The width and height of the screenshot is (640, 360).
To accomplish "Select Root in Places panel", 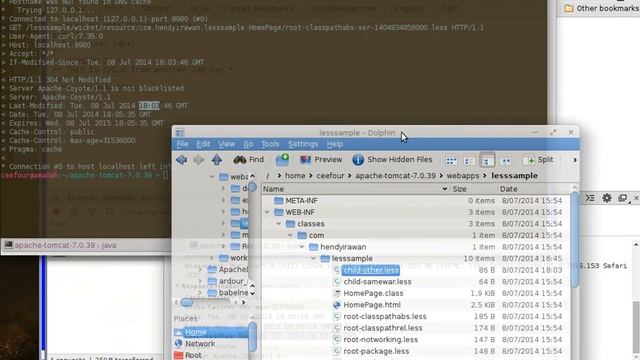I will (x=193, y=355).
